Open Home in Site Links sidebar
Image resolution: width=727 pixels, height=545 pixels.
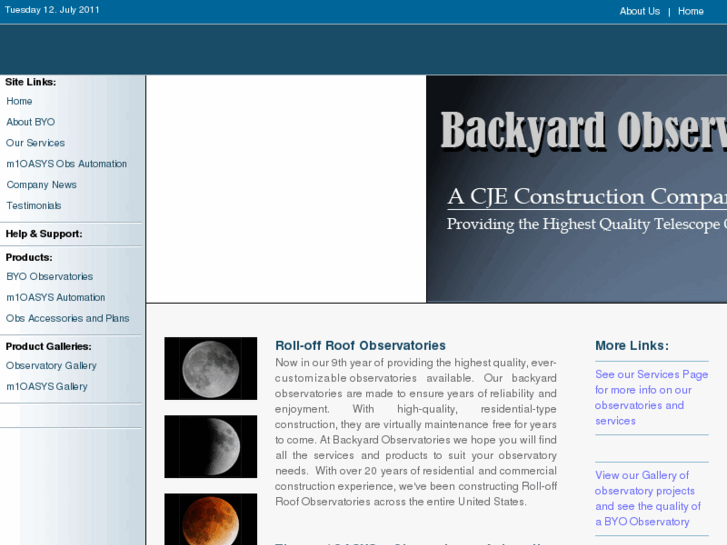click(x=19, y=101)
